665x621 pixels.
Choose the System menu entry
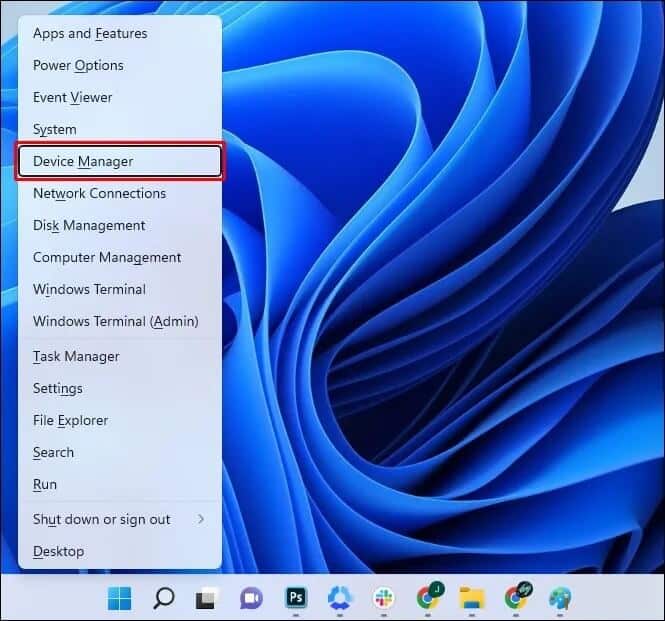[120, 129]
